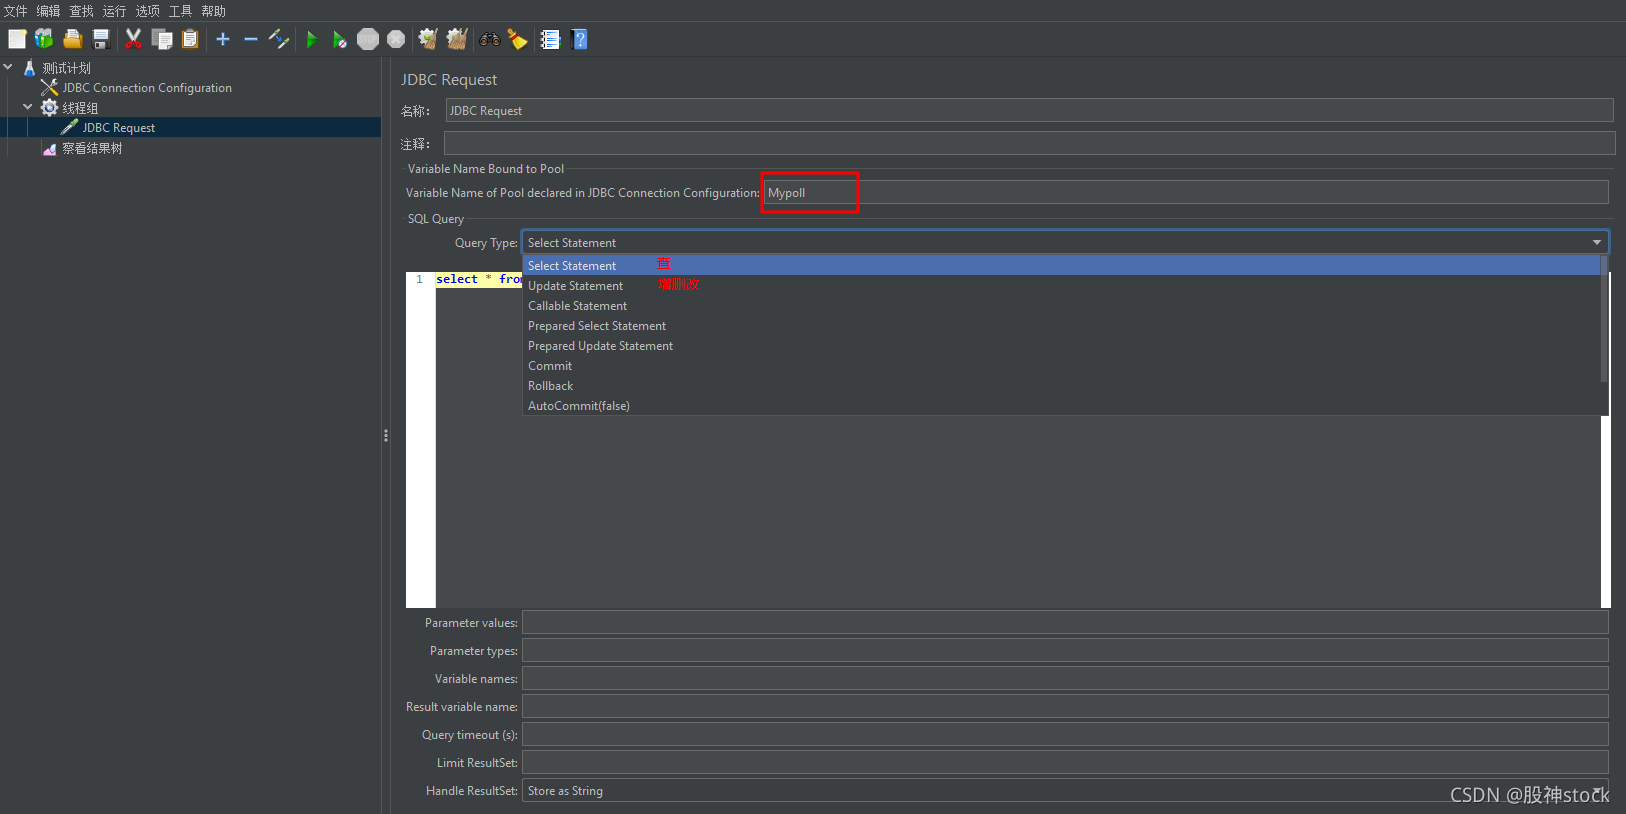Choose Update Statement option
The width and height of the screenshot is (1626, 814).
[x=1061, y=285]
